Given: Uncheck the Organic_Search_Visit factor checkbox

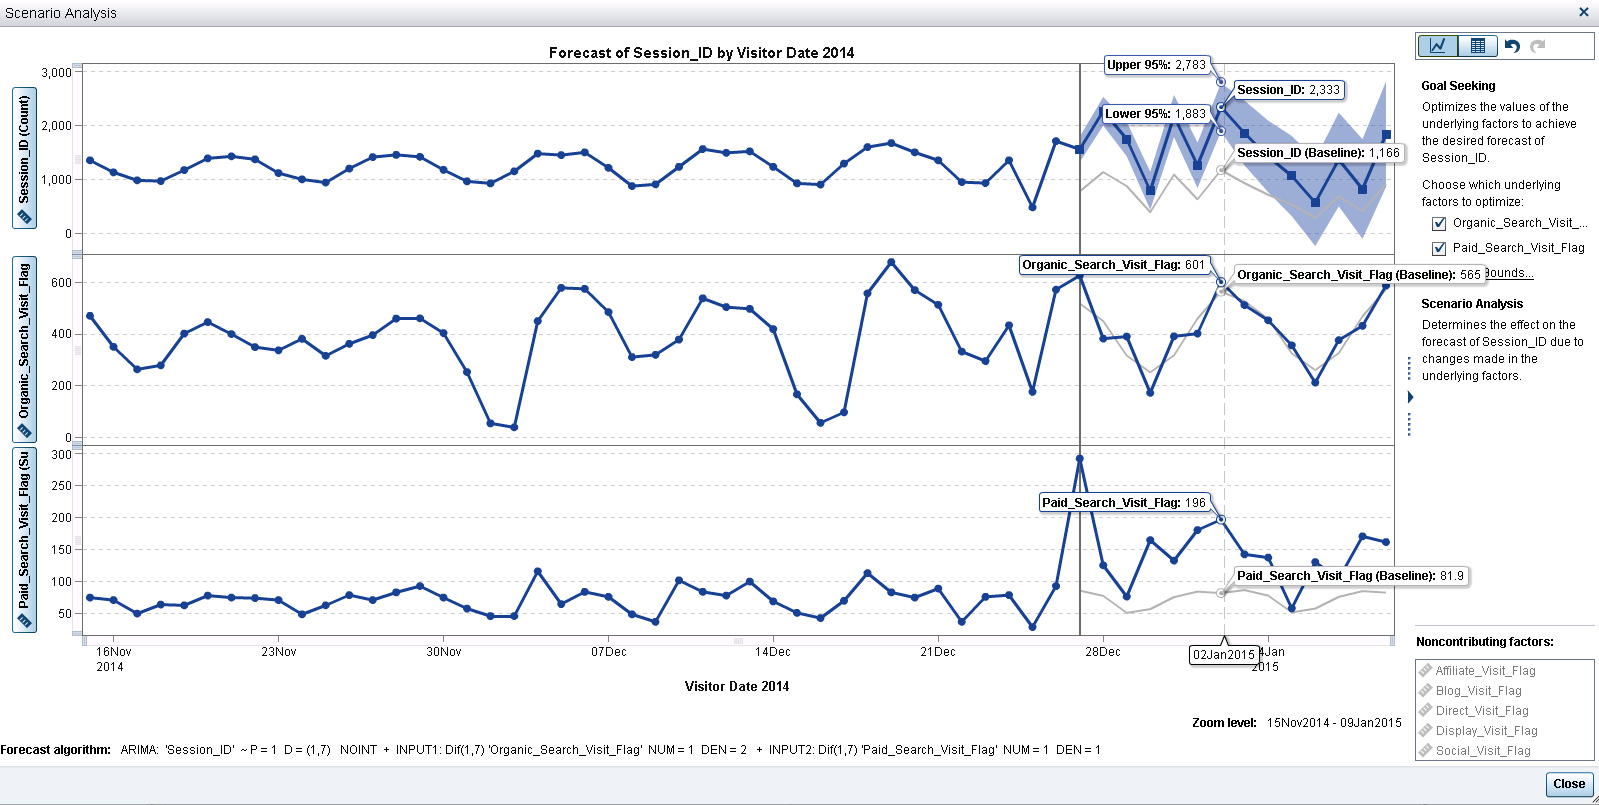Looking at the screenshot, I should click(1439, 224).
